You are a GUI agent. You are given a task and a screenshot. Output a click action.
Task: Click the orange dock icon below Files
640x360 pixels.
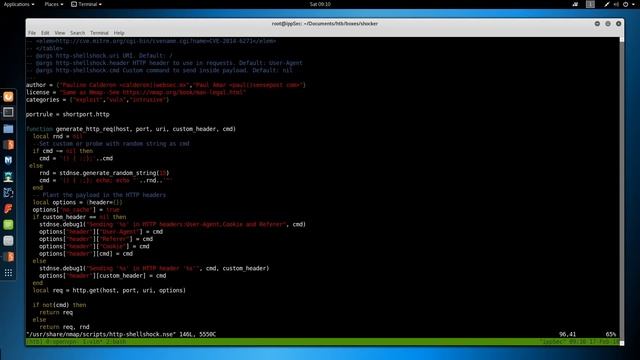tap(8, 144)
